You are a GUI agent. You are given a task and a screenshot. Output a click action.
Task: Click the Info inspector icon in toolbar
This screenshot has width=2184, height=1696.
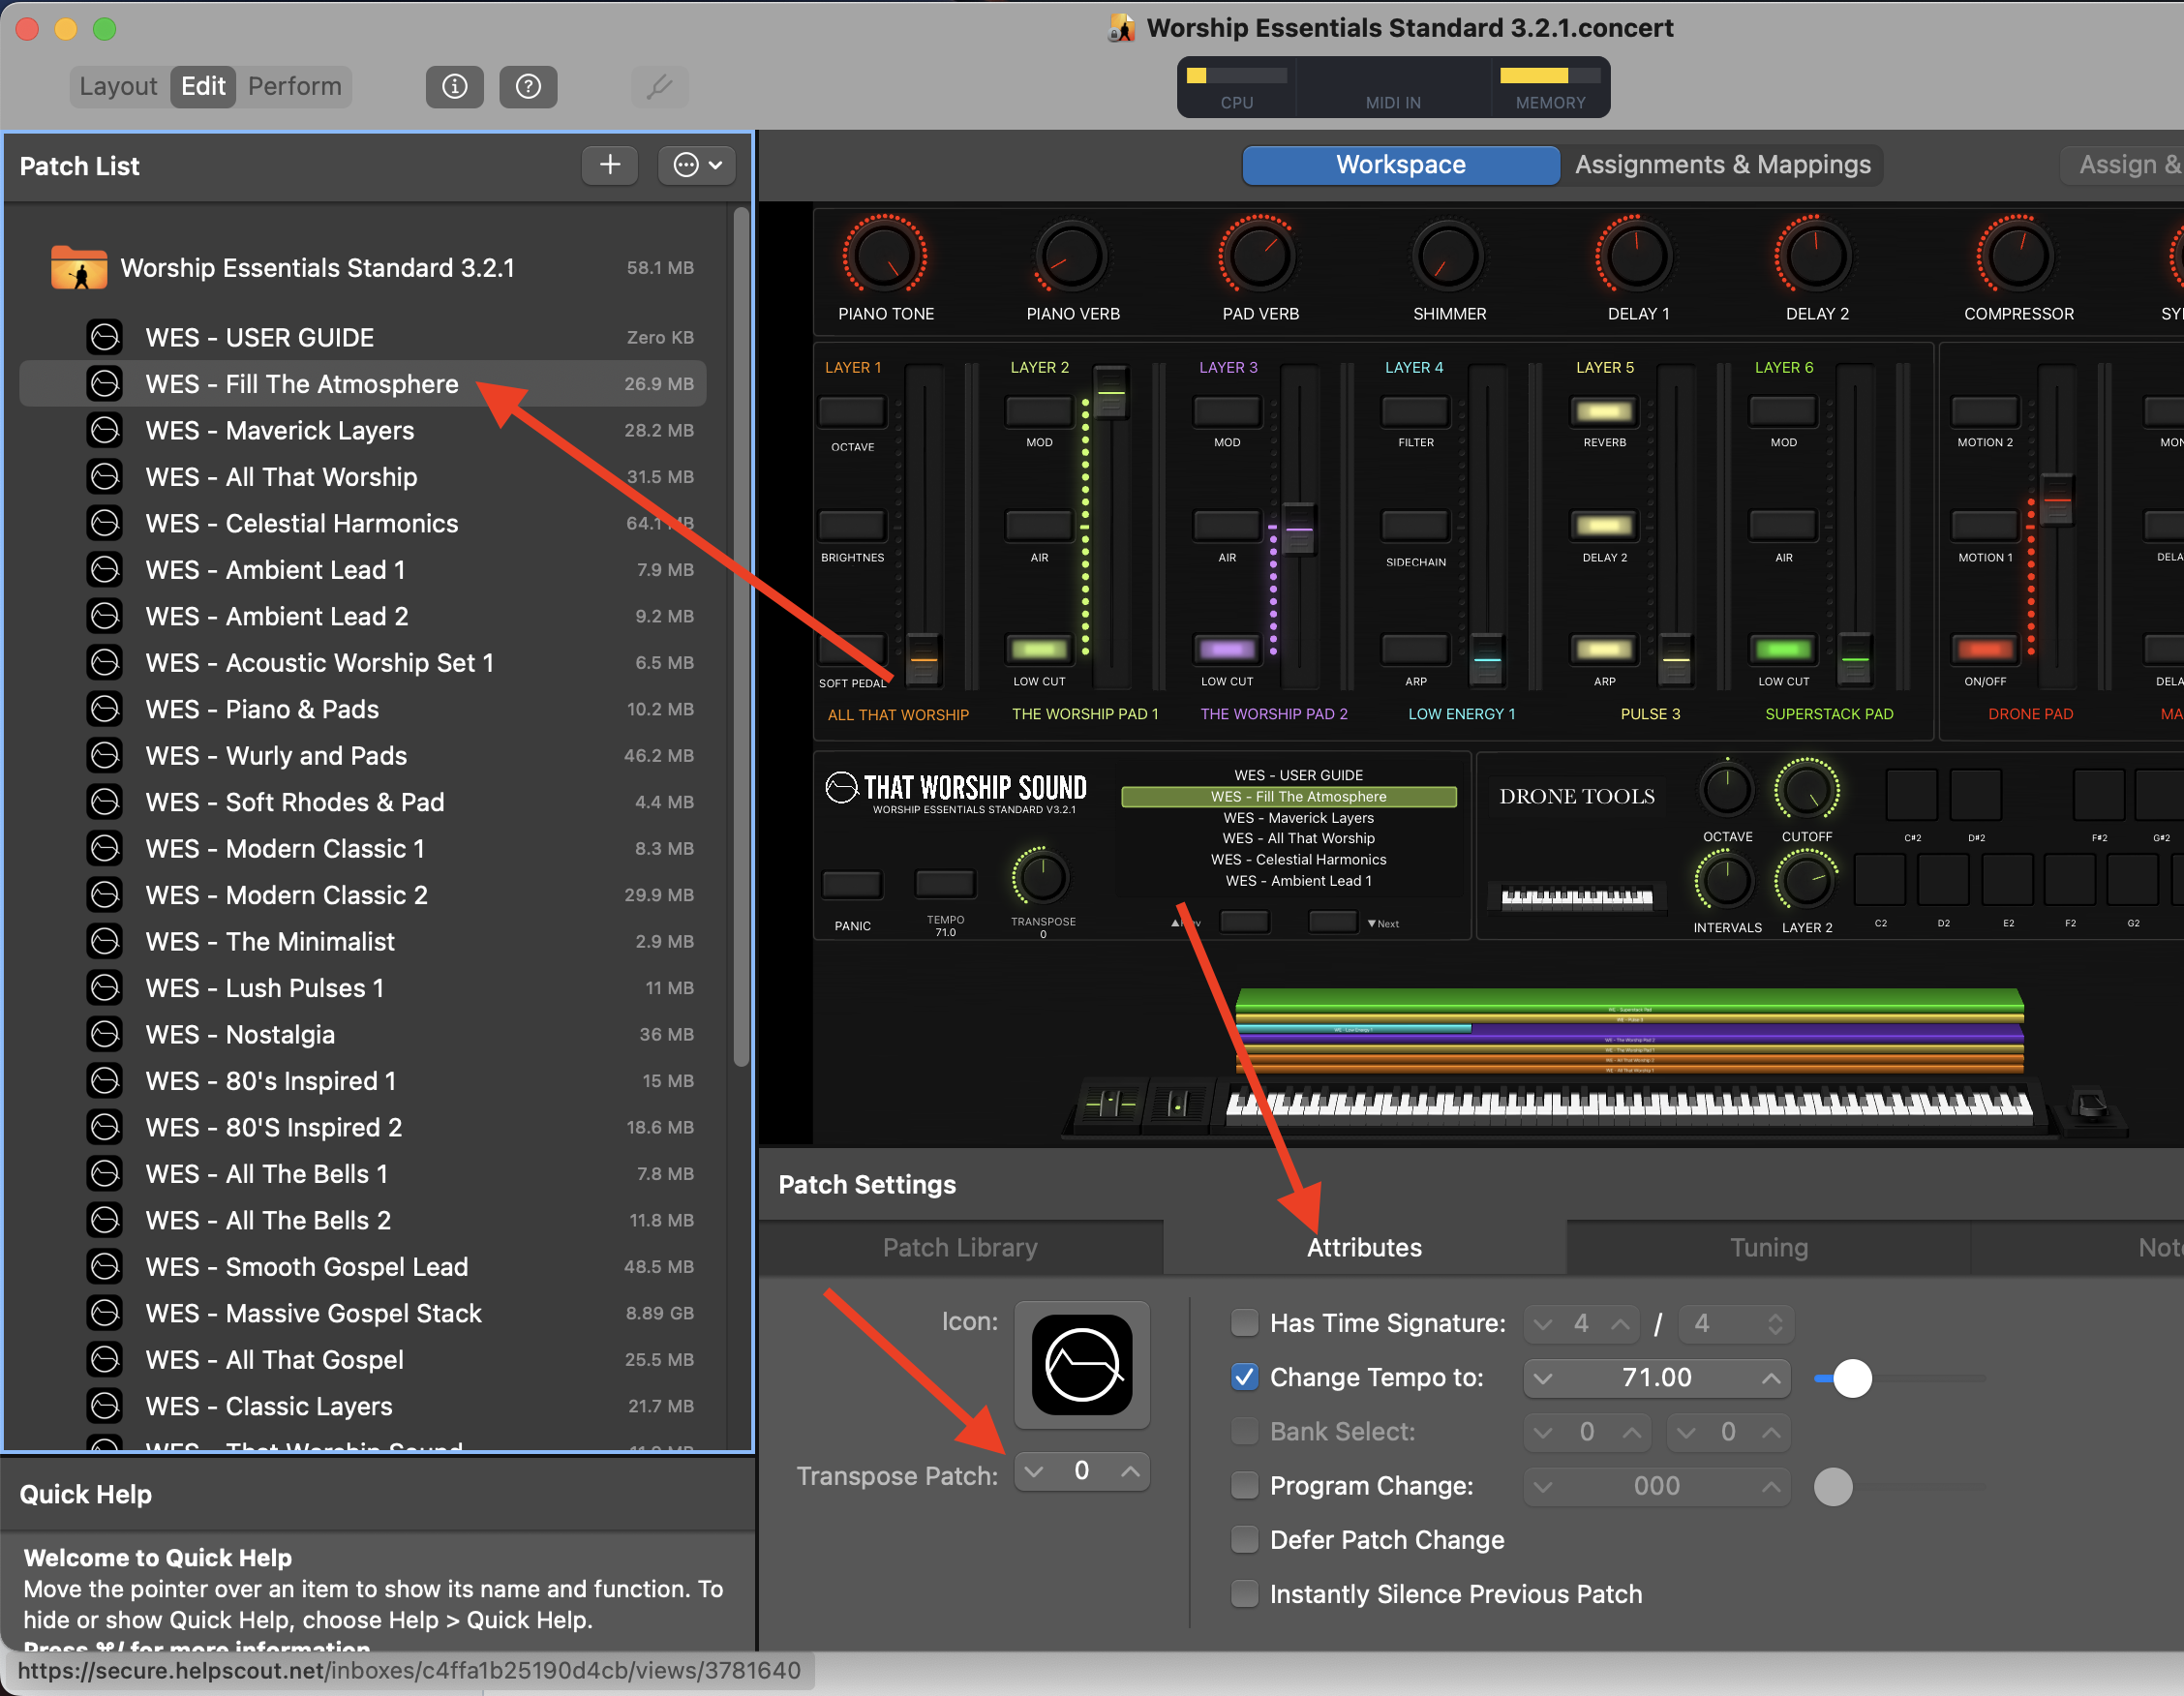[454, 87]
